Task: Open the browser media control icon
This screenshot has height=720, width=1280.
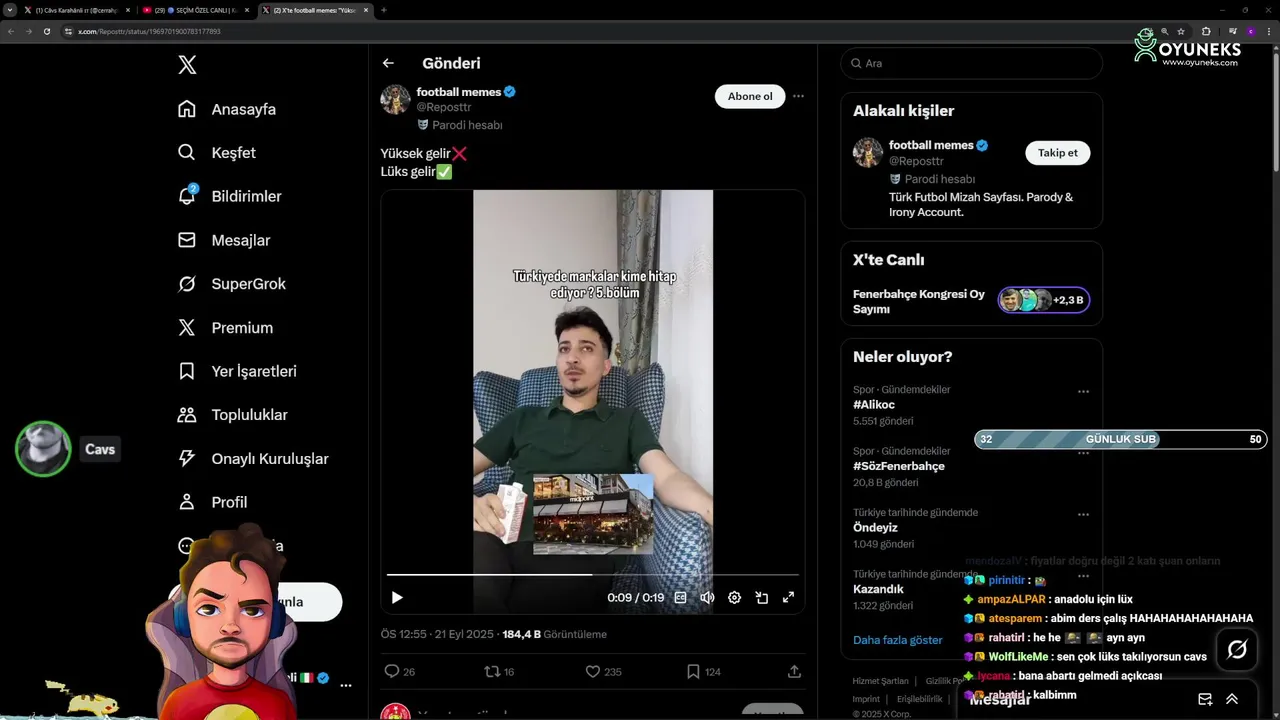Action: pyautogui.click(x=1231, y=31)
